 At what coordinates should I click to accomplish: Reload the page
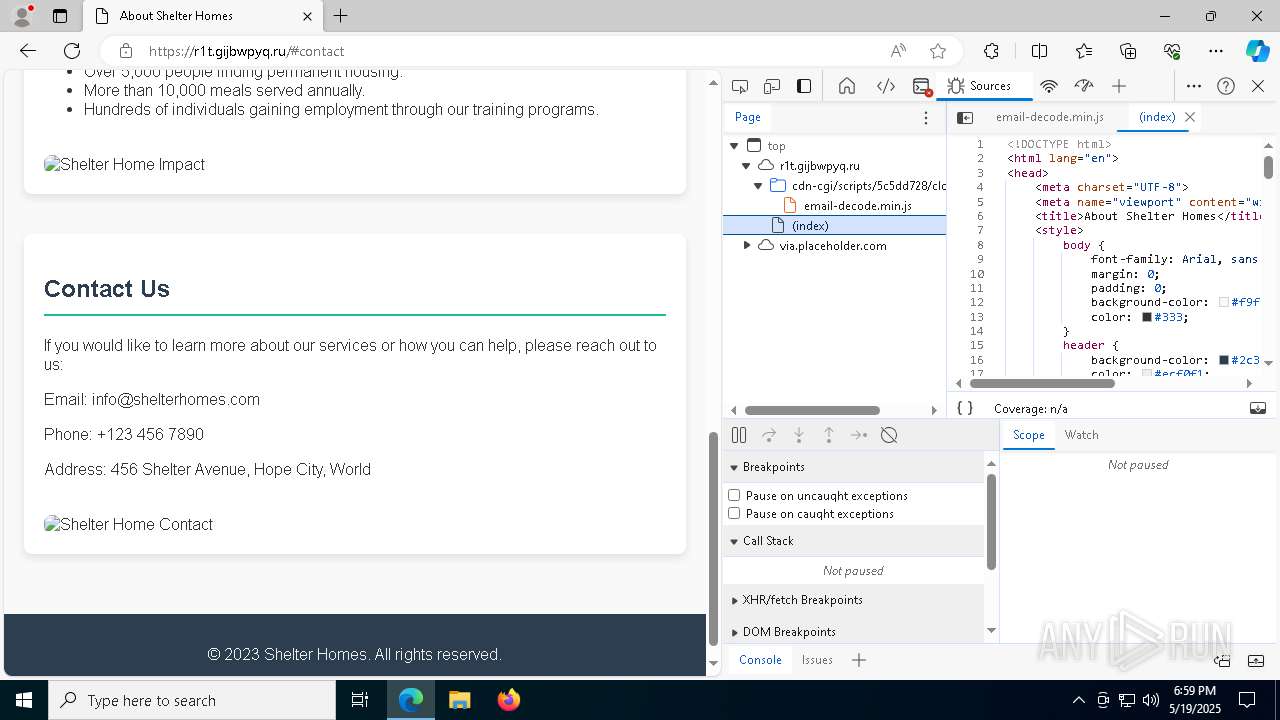tap(72, 51)
